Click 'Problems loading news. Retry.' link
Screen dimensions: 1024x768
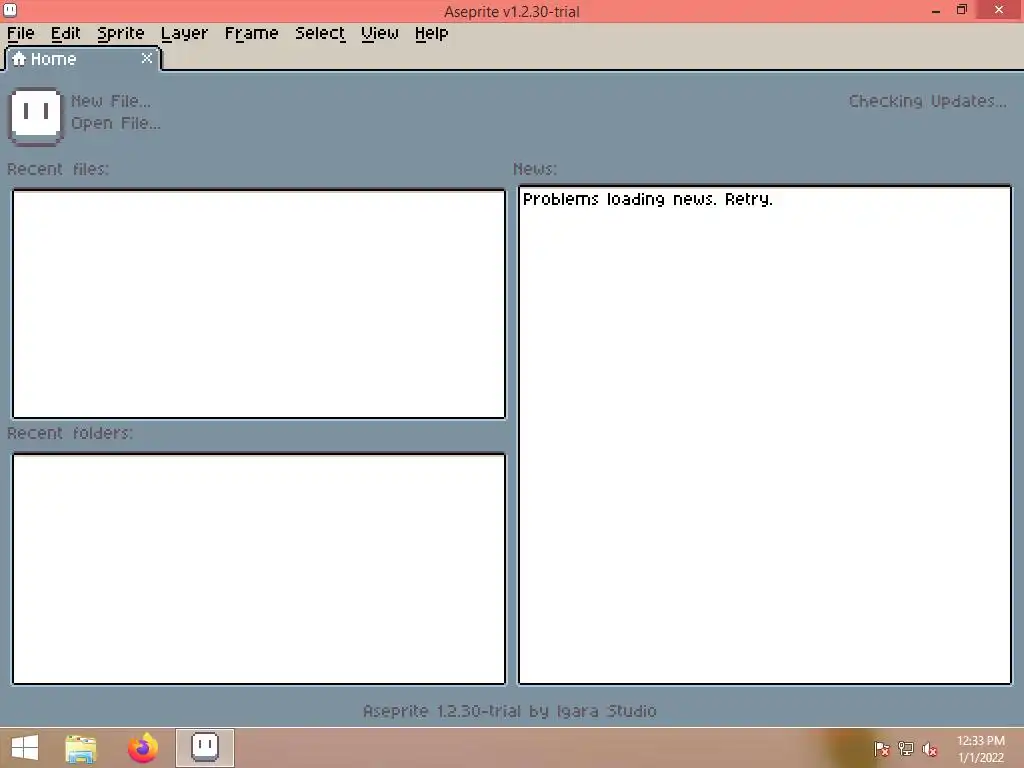[647, 199]
